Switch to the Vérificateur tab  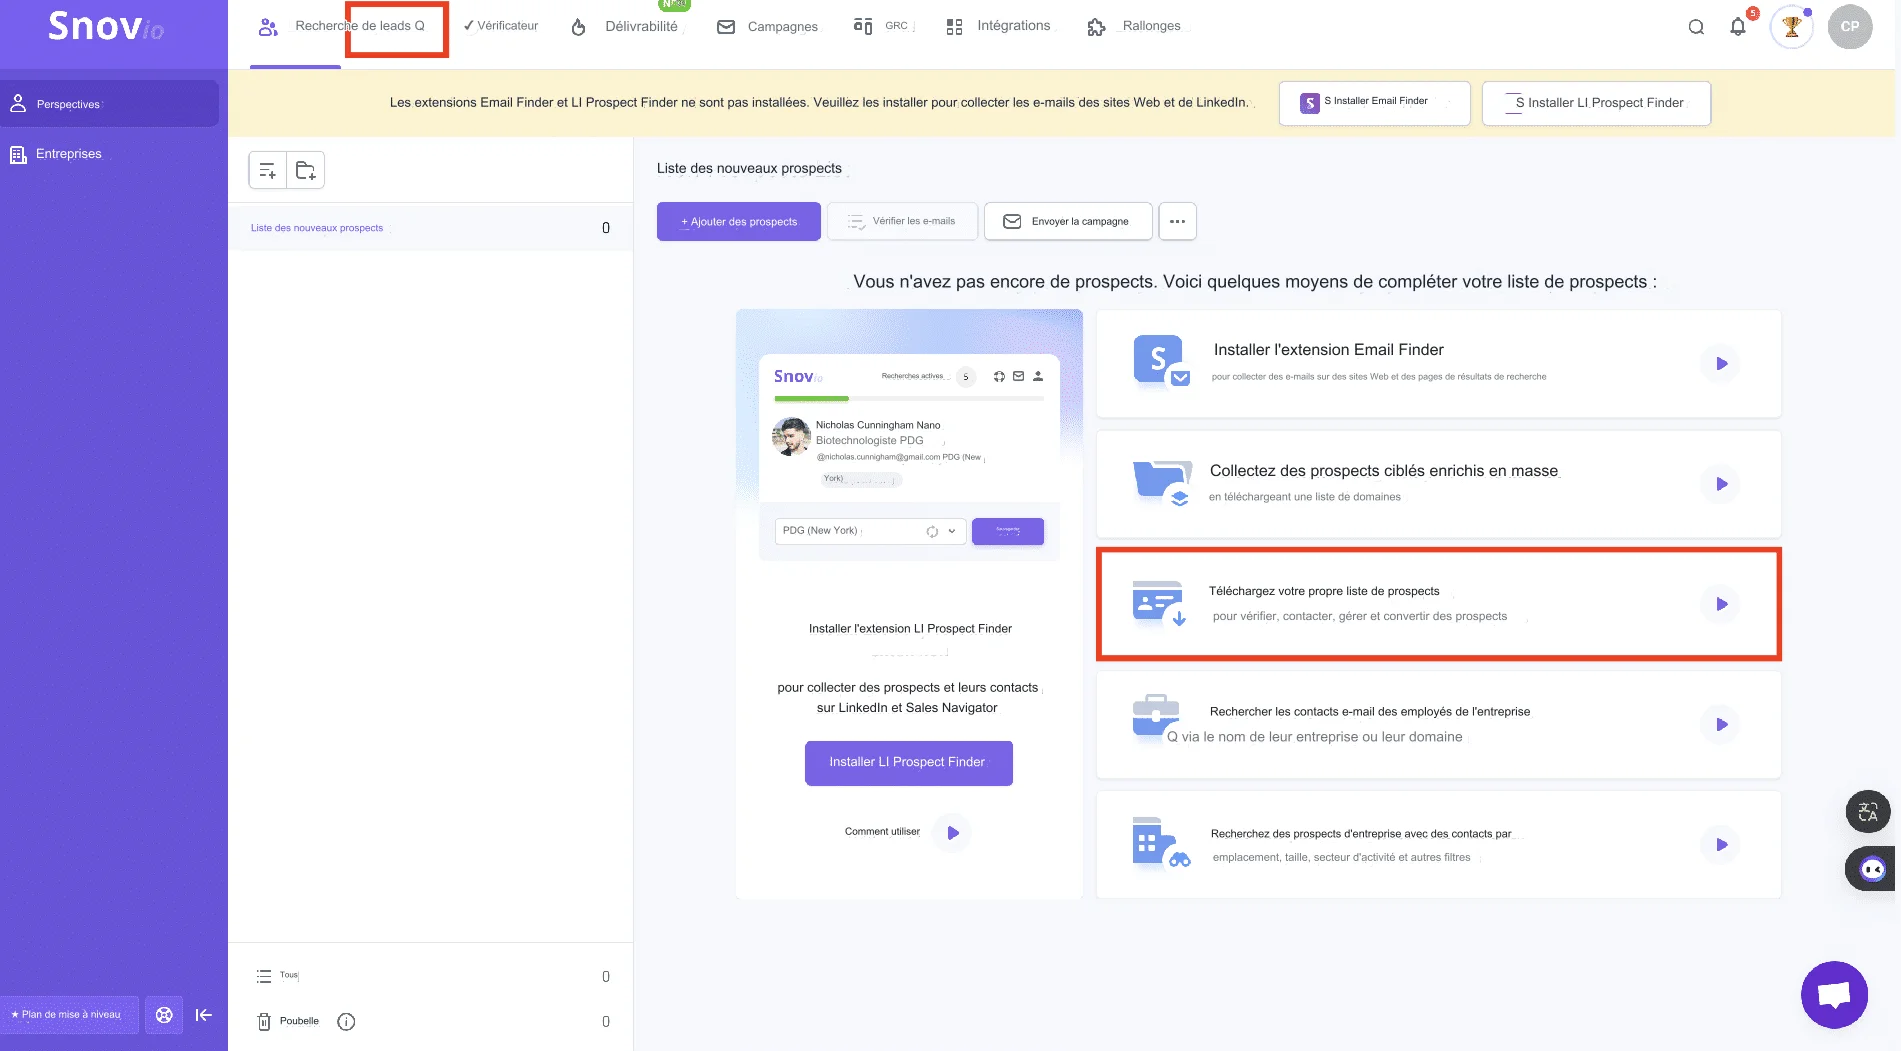pyautogui.click(x=501, y=26)
